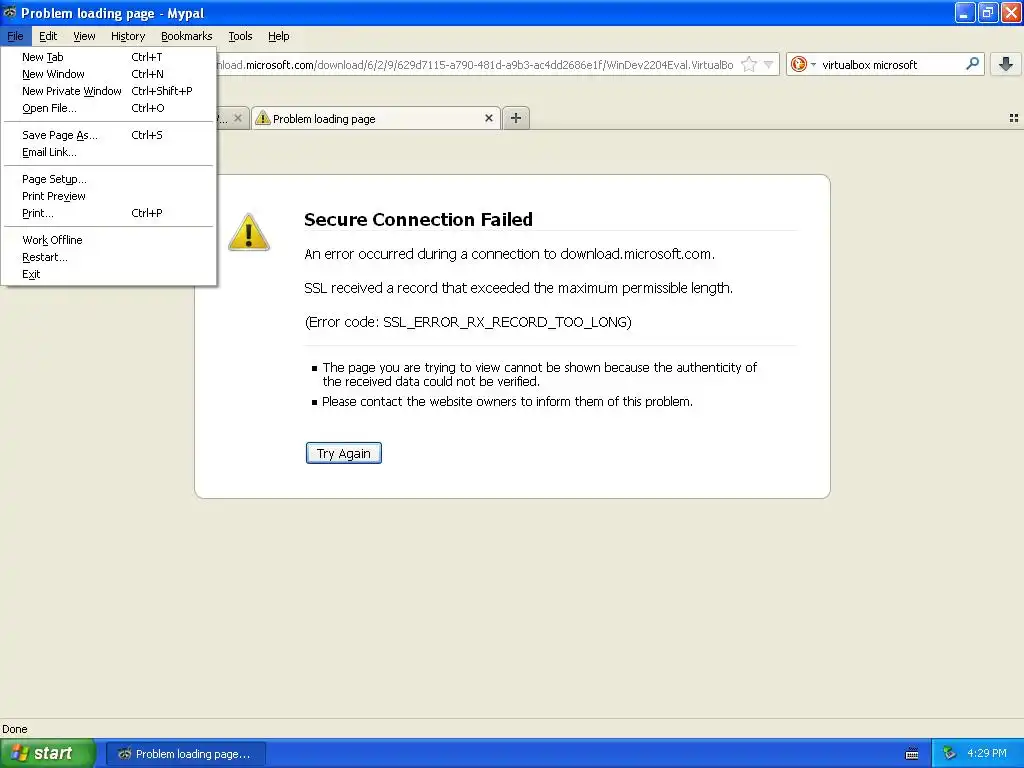Click the large yellow warning triangle icon
Screen dimensions: 1024x768
249,232
